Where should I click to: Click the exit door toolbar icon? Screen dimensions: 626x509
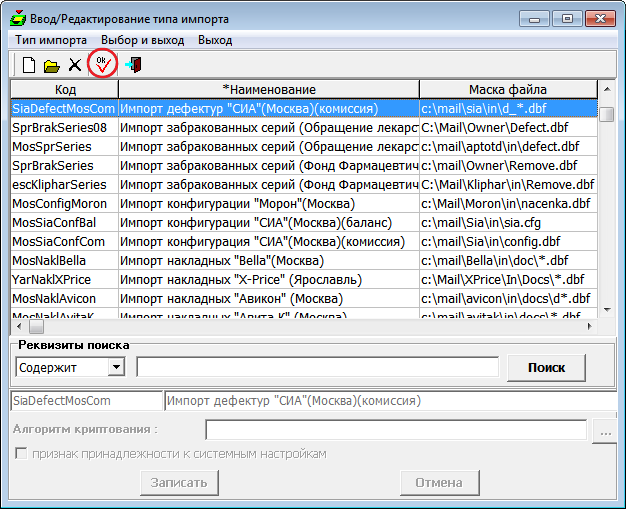tap(132, 66)
